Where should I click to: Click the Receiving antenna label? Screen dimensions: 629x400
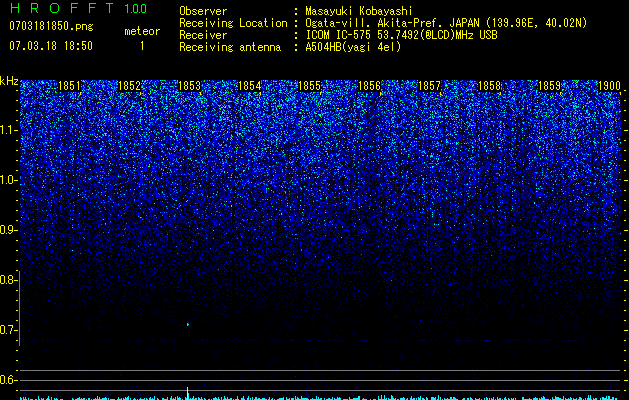click(x=230, y=47)
